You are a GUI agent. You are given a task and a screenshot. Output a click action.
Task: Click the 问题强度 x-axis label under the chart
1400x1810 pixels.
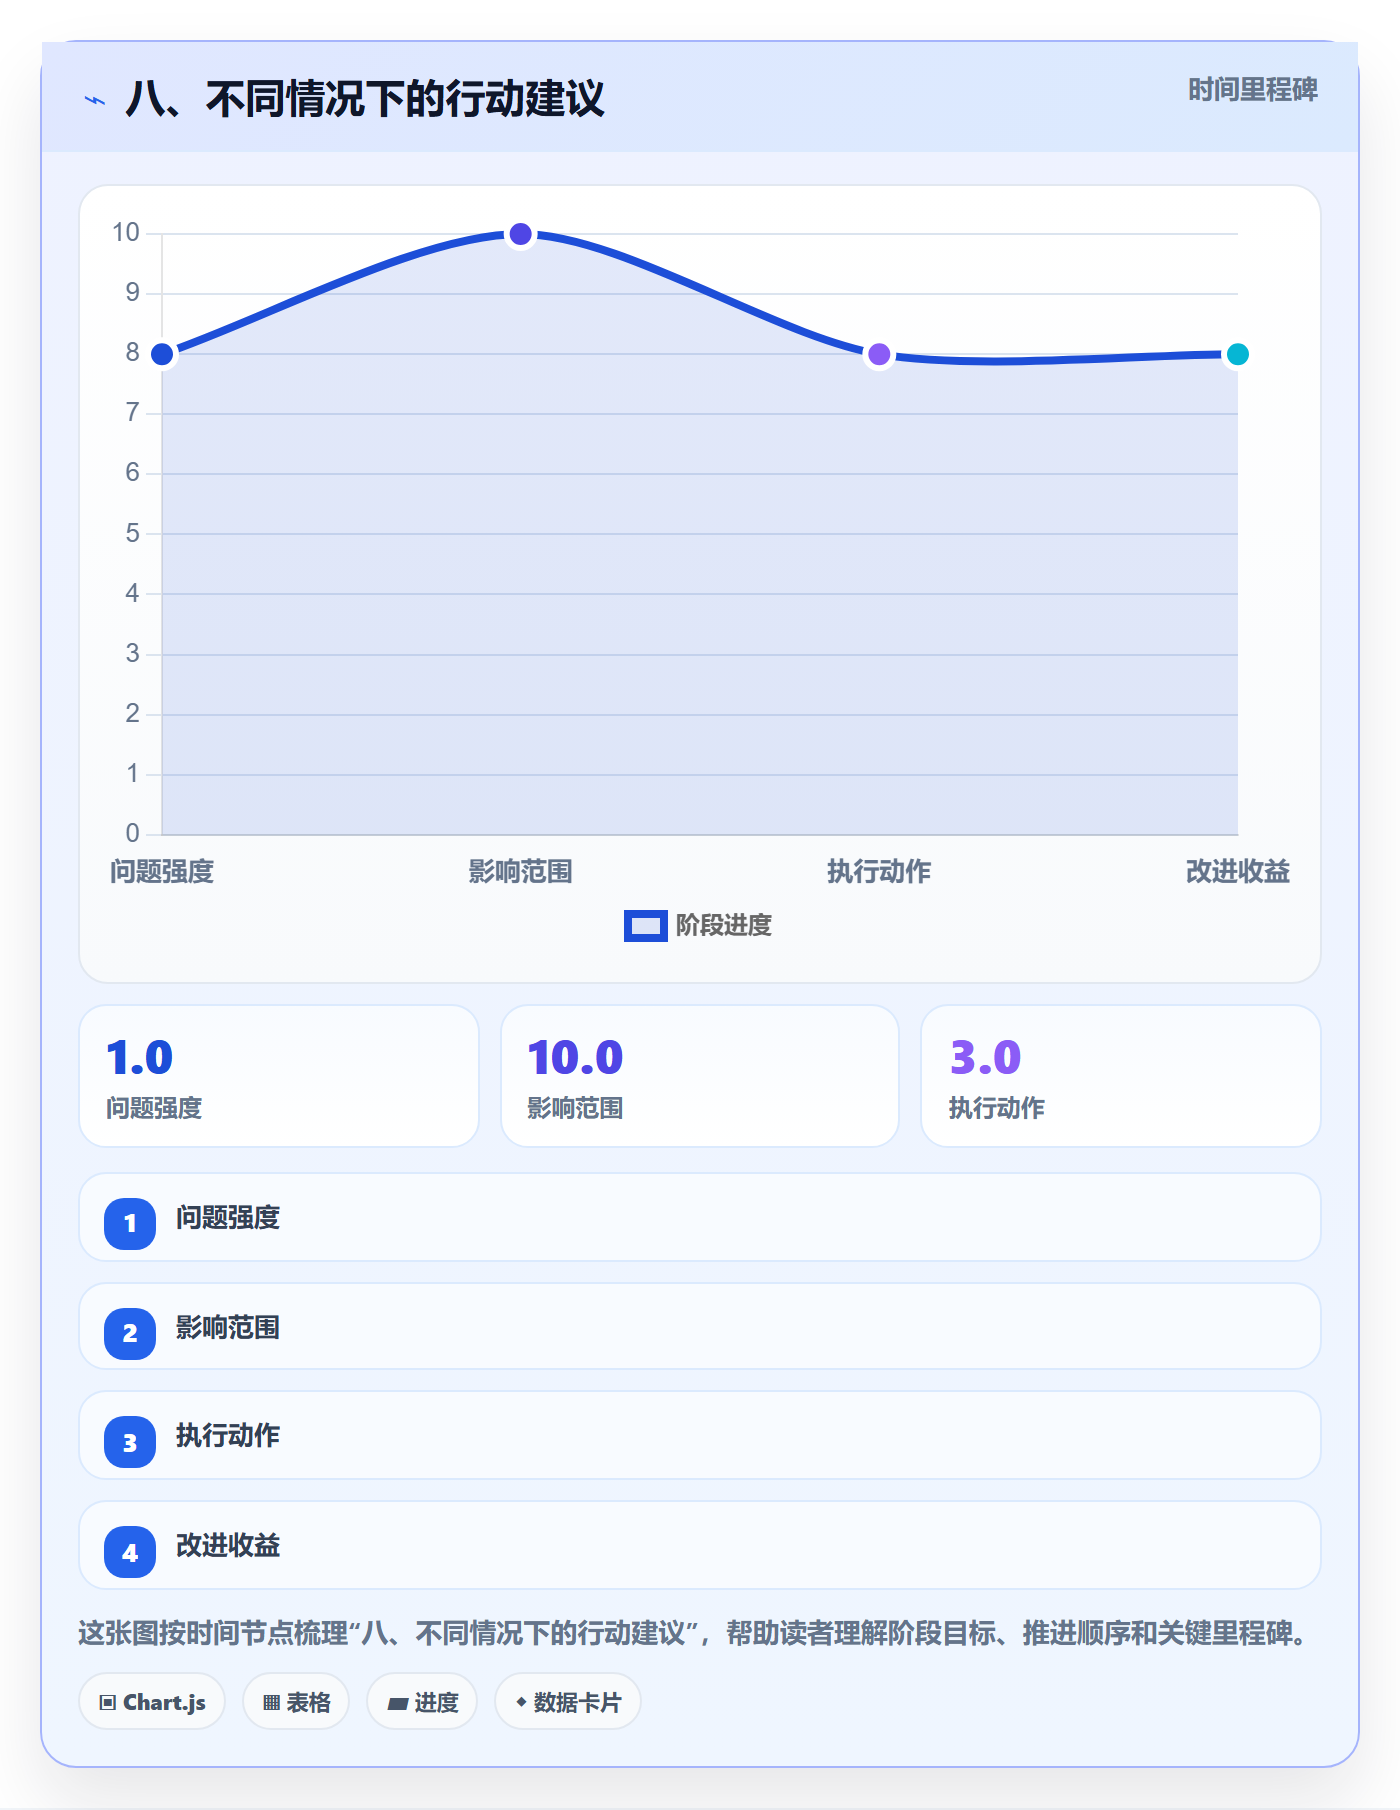[x=162, y=872]
